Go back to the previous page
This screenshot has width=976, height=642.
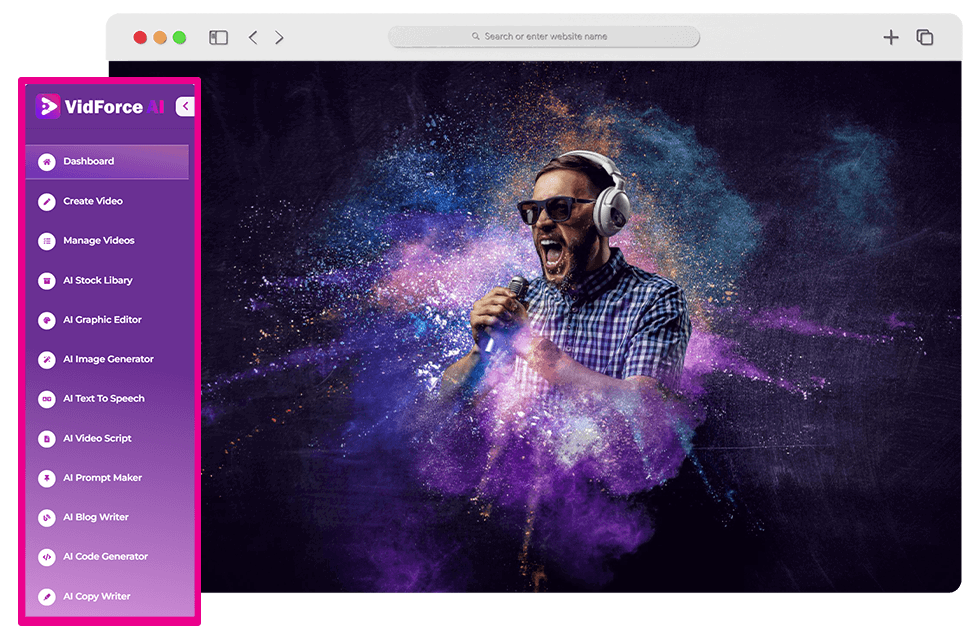point(253,38)
